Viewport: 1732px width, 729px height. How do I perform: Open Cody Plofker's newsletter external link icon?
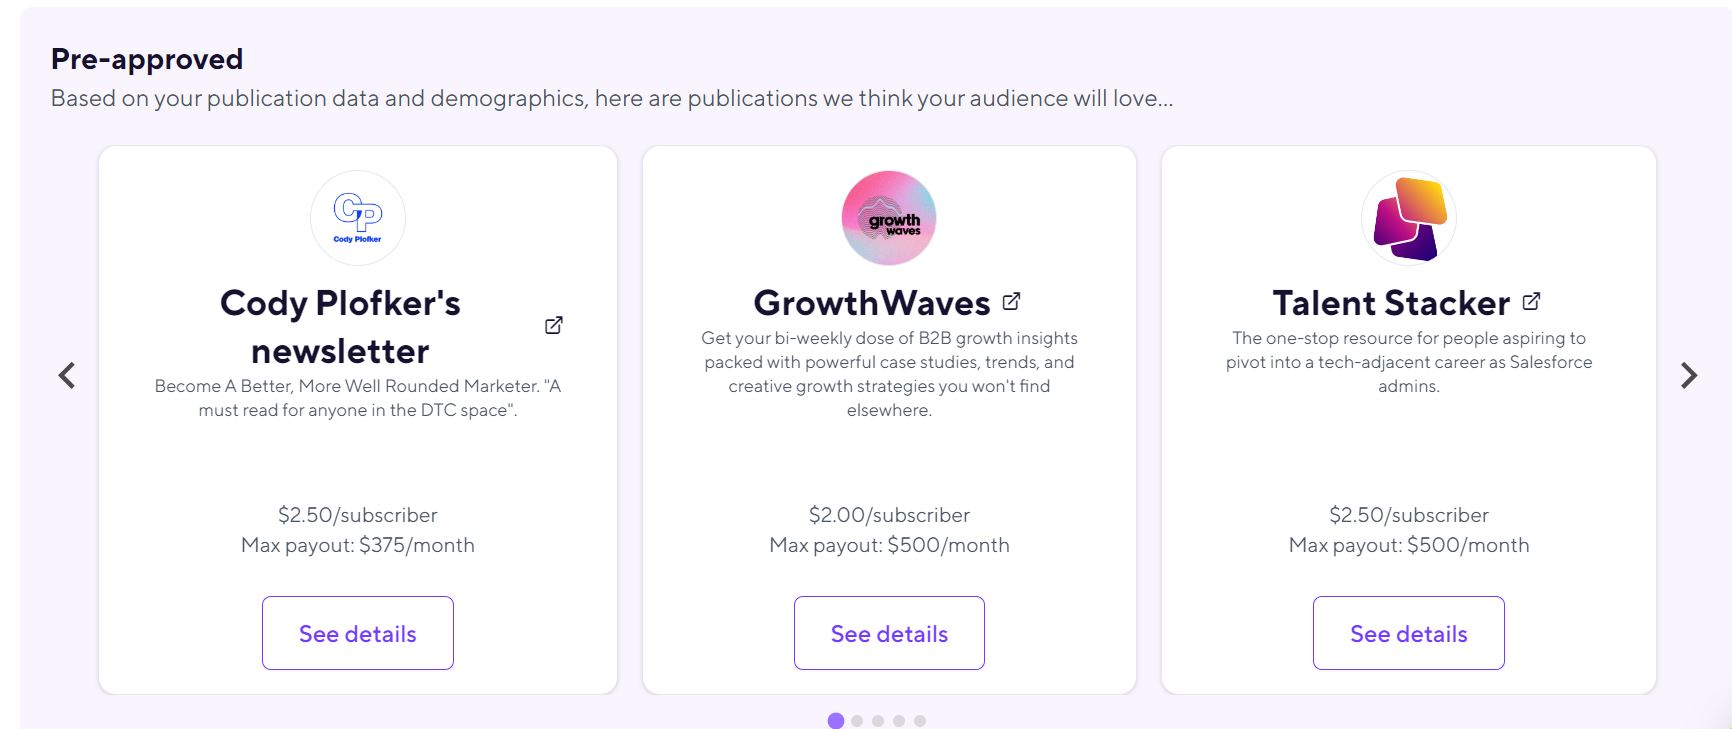click(x=551, y=325)
